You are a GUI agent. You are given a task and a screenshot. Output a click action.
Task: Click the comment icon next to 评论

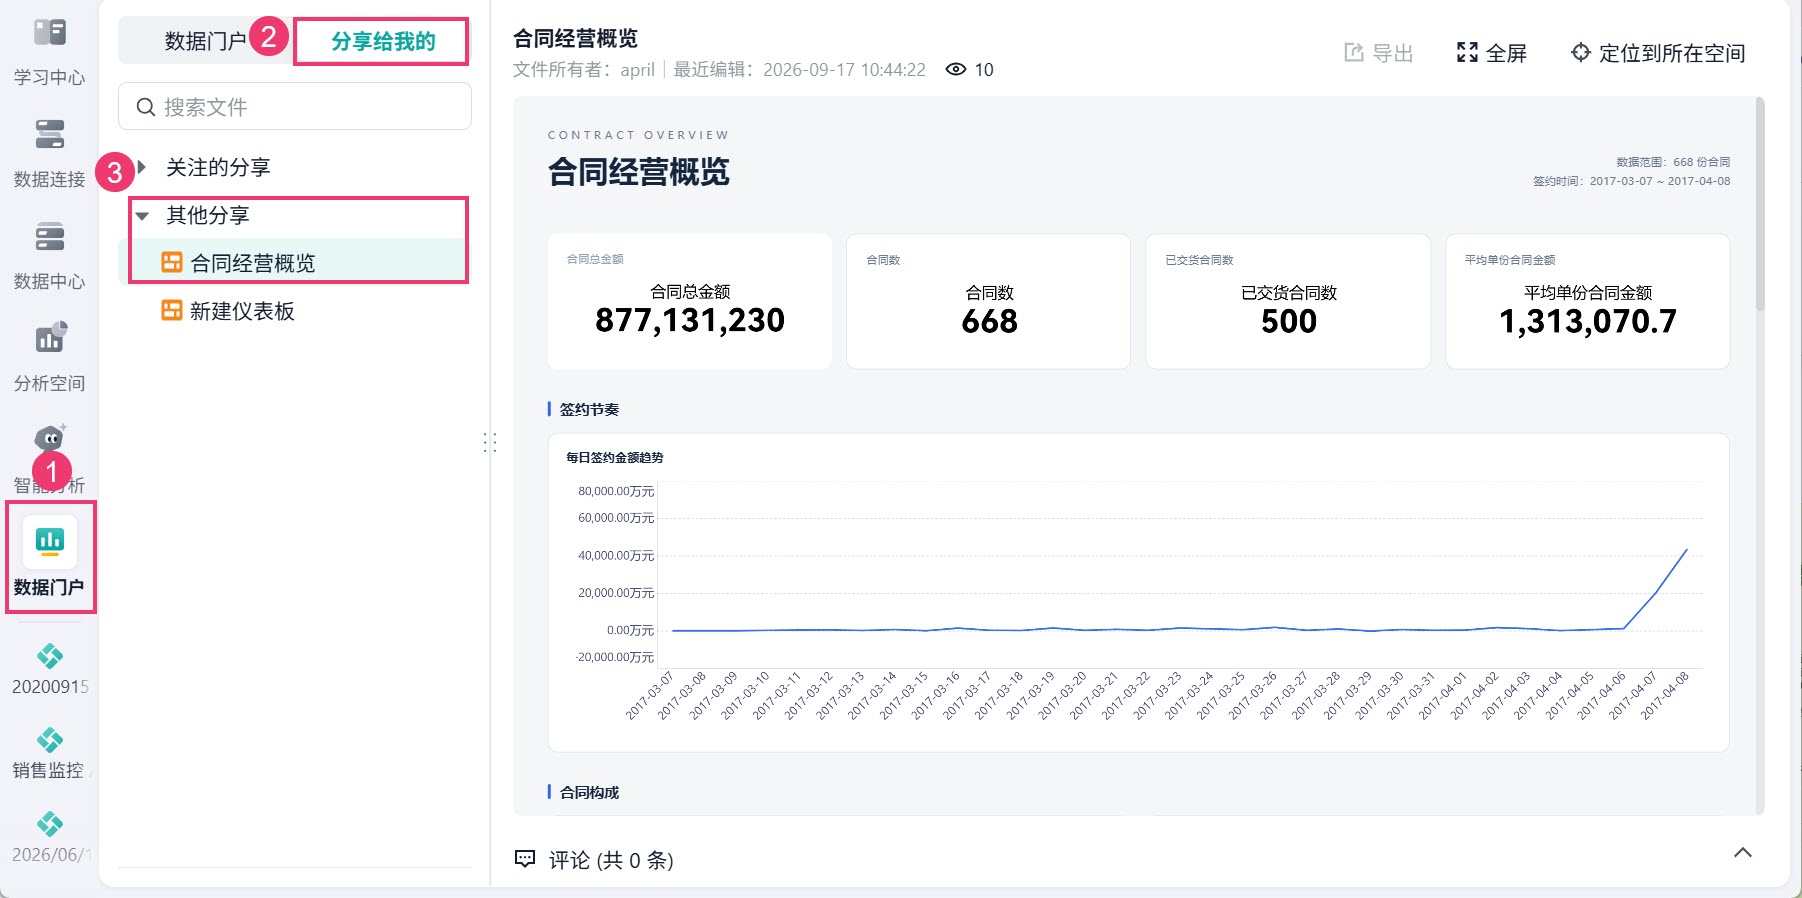coord(525,859)
